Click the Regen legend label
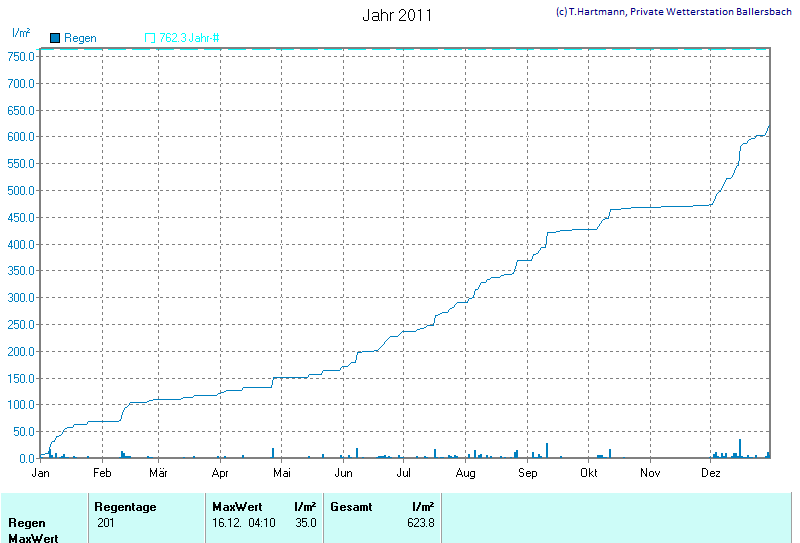Screen dimensions: 800x543 coord(80,38)
